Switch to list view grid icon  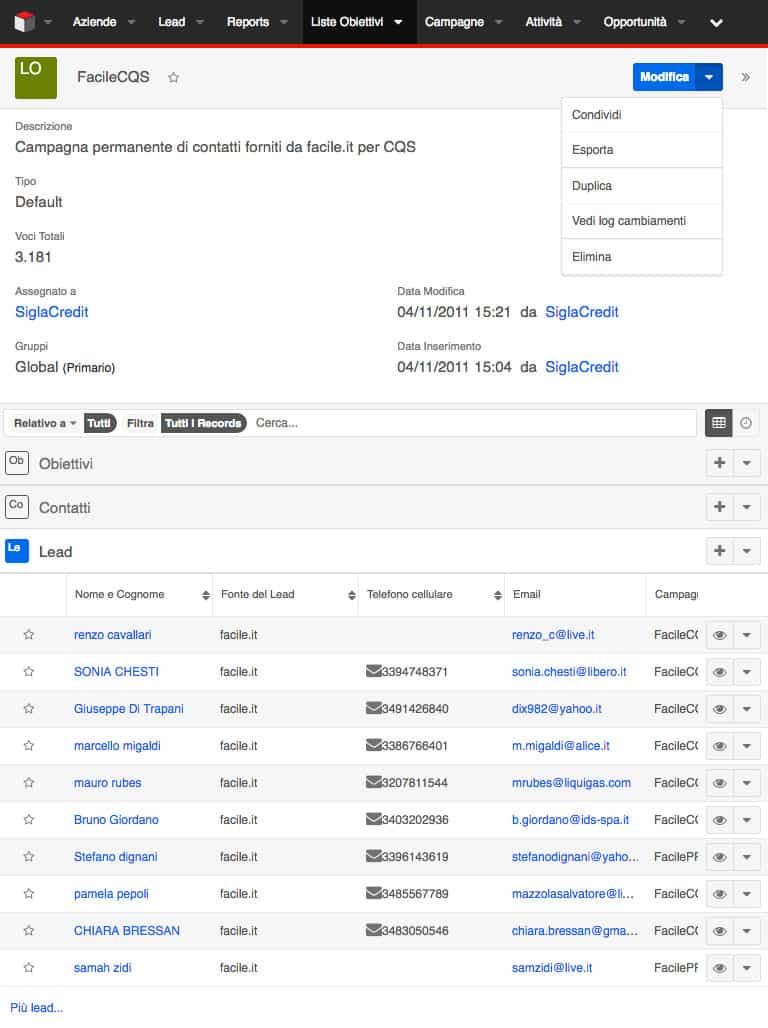click(718, 423)
